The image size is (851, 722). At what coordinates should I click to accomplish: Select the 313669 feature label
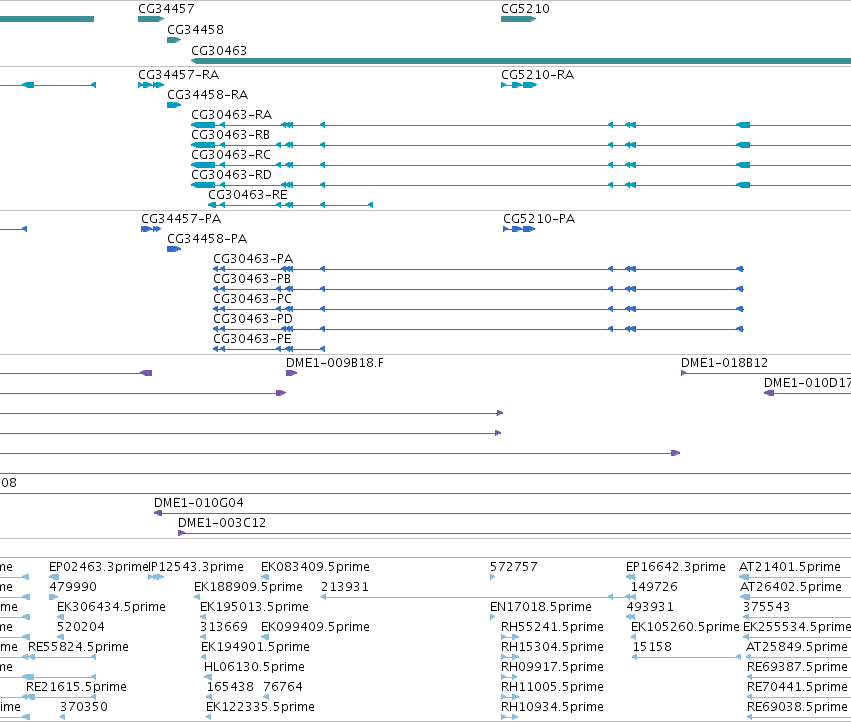tap(224, 628)
